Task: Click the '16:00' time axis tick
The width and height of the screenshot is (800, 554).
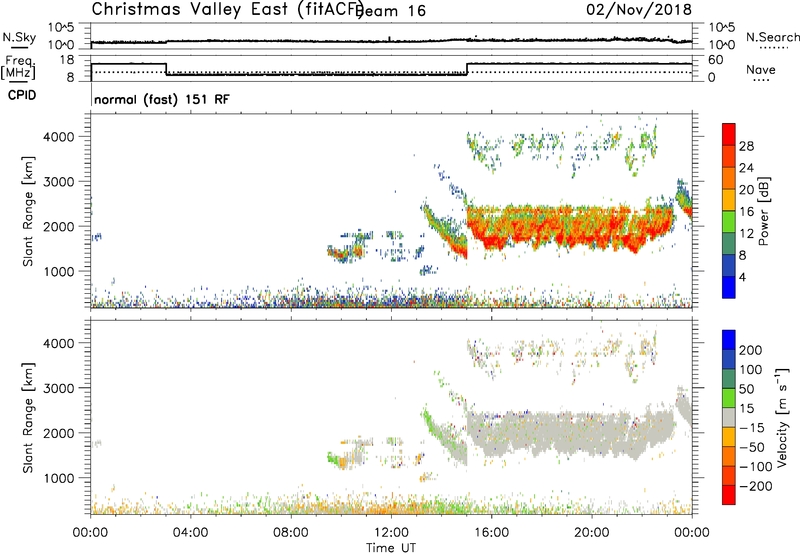Action: 491,533
